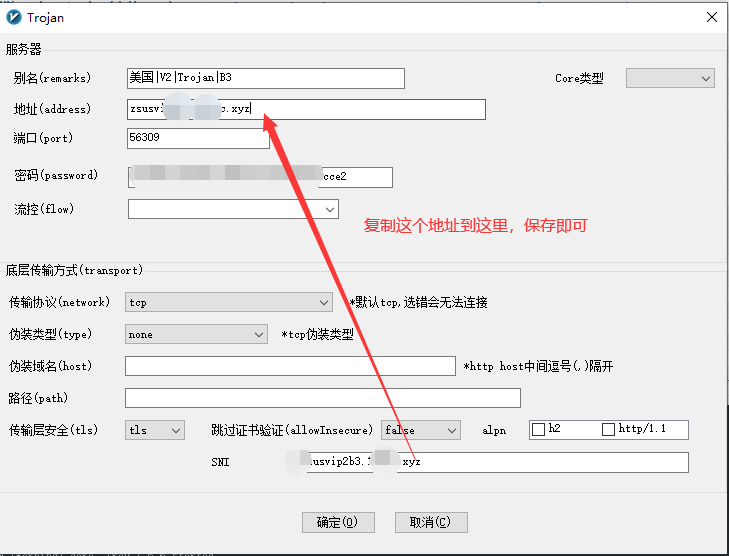This screenshot has height=556, width=729.
Task: Click the 伪装类型(type) label
Action: point(51,334)
